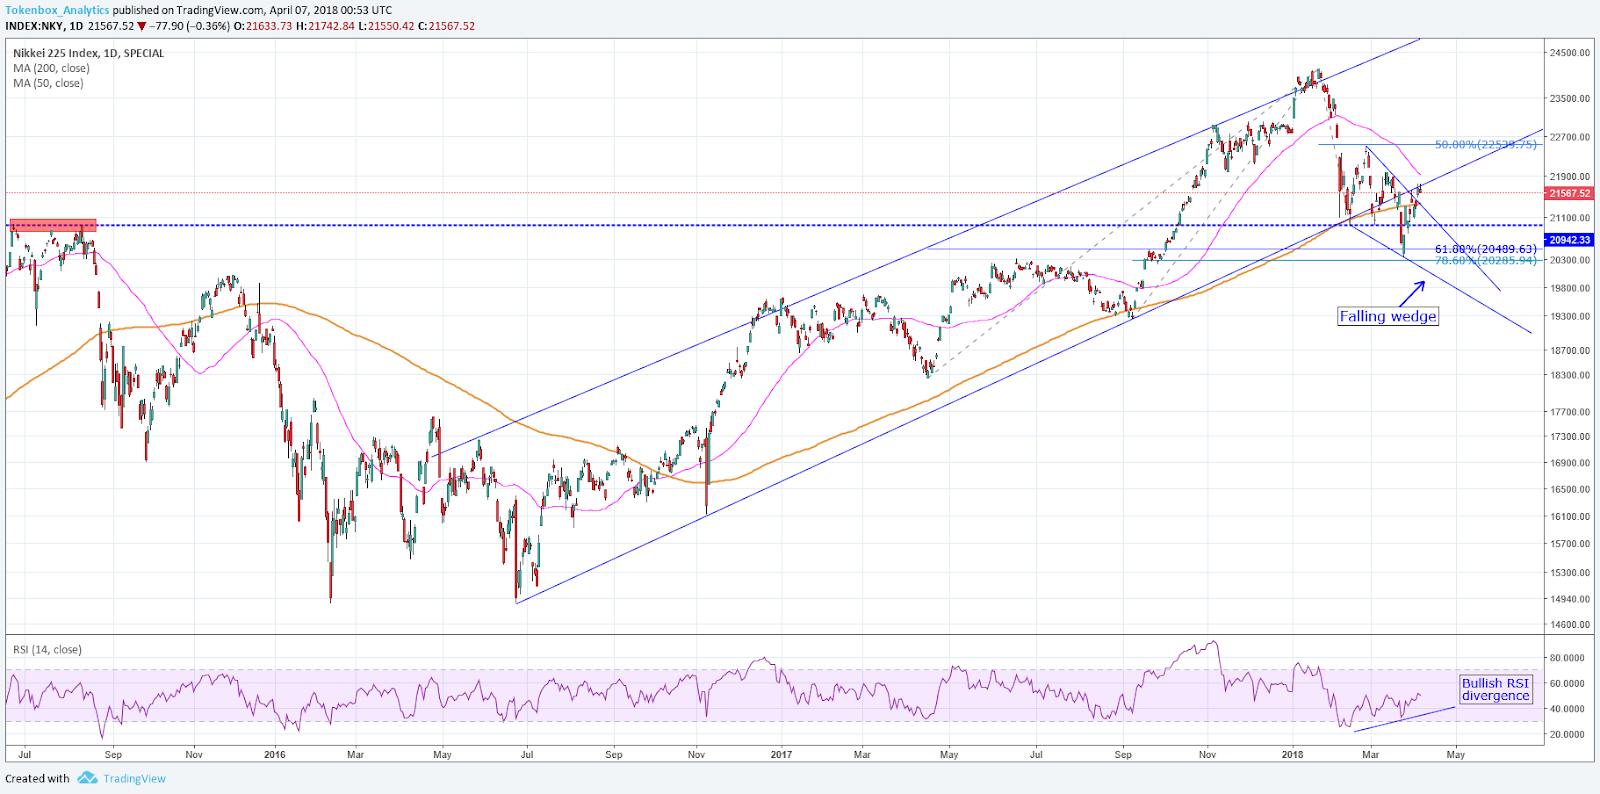This screenshot has width=1600, height=794.
Task: Click the 2017 label on time axis
Action: 781,754
